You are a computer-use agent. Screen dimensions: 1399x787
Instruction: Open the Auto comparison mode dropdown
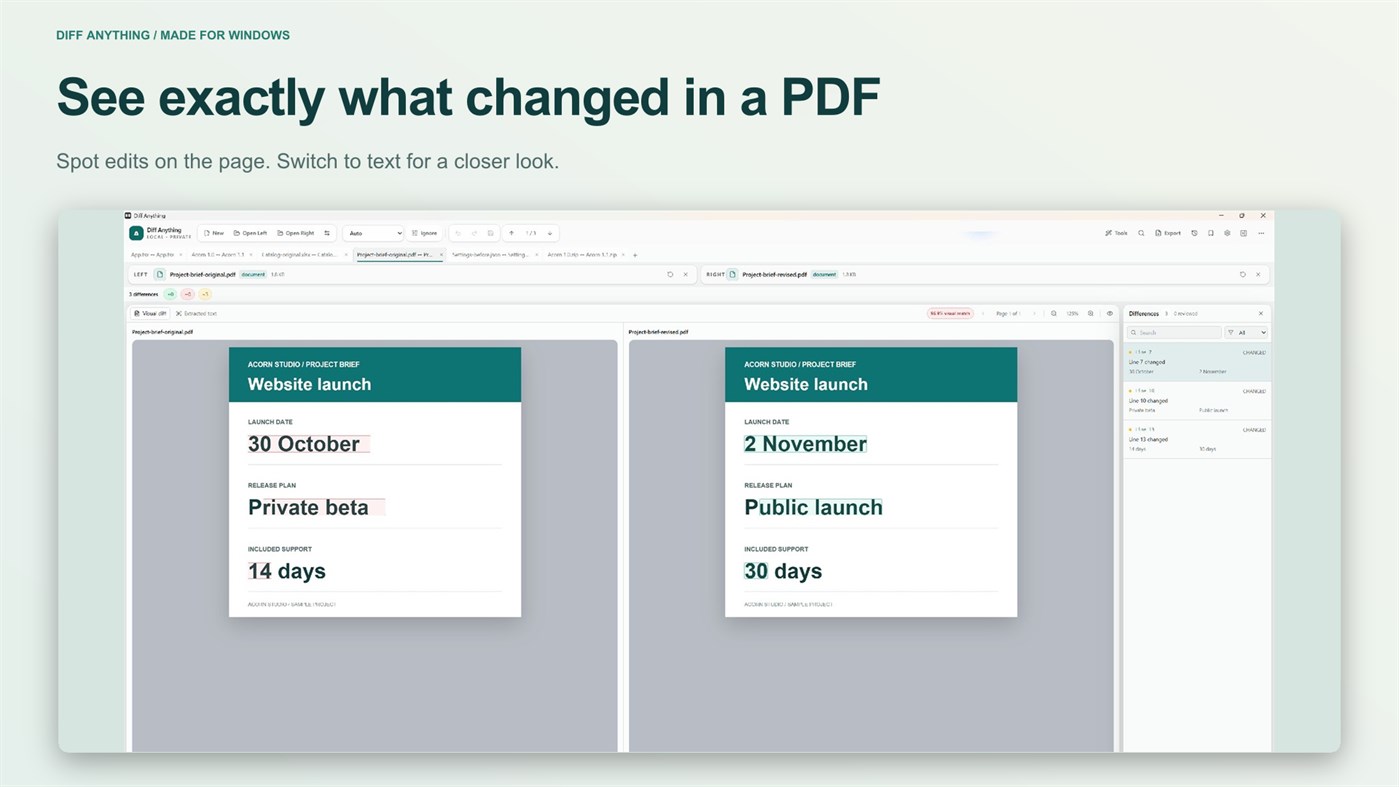(373, 233)
